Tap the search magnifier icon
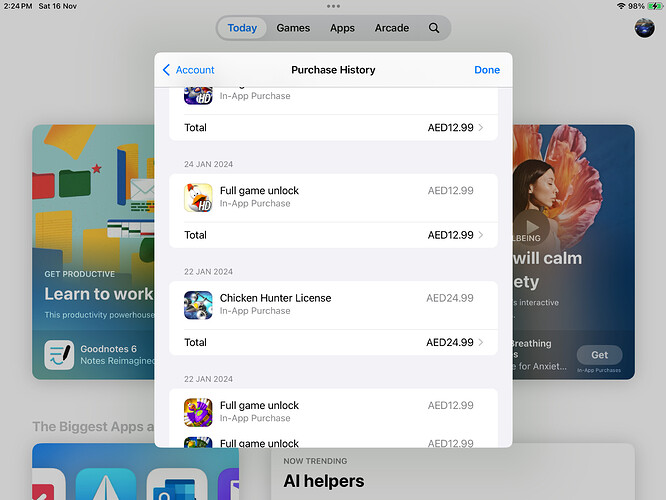This screenshot has height=500, width=666. [434, 28]
